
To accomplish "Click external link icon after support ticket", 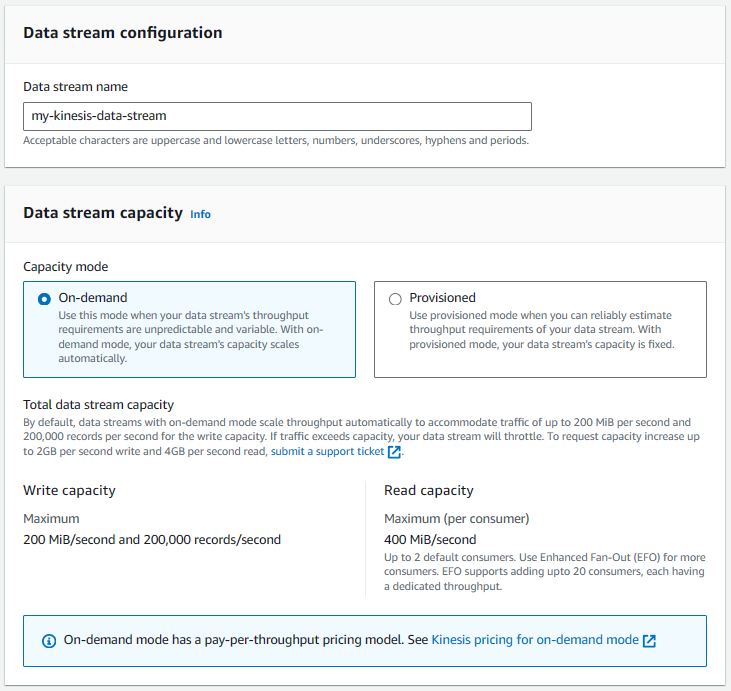I will (x=394, y=452).
